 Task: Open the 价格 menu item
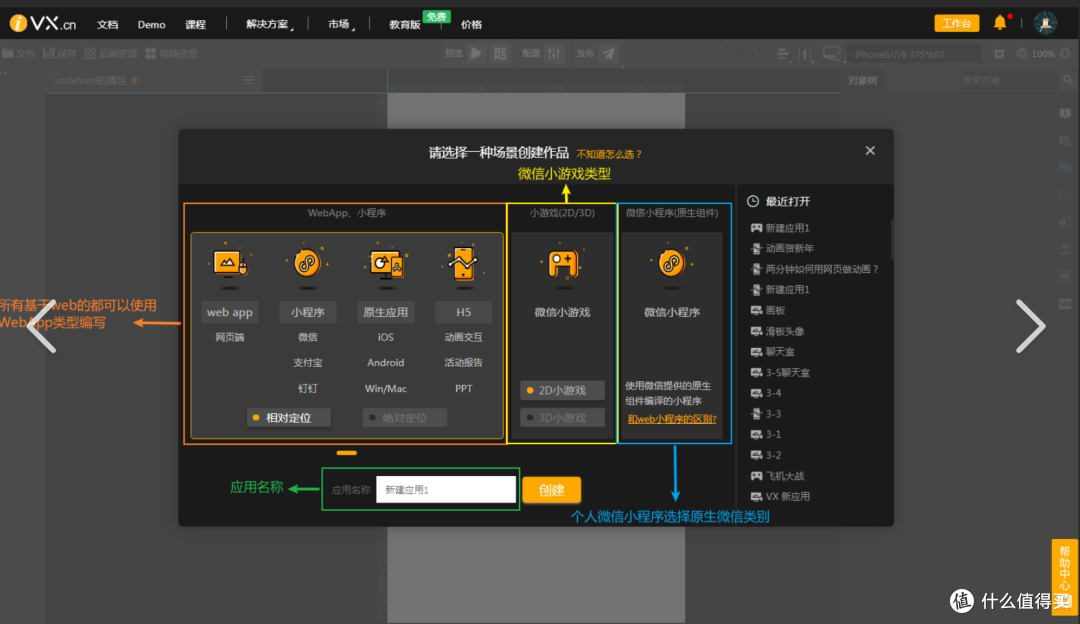(471, 24)
